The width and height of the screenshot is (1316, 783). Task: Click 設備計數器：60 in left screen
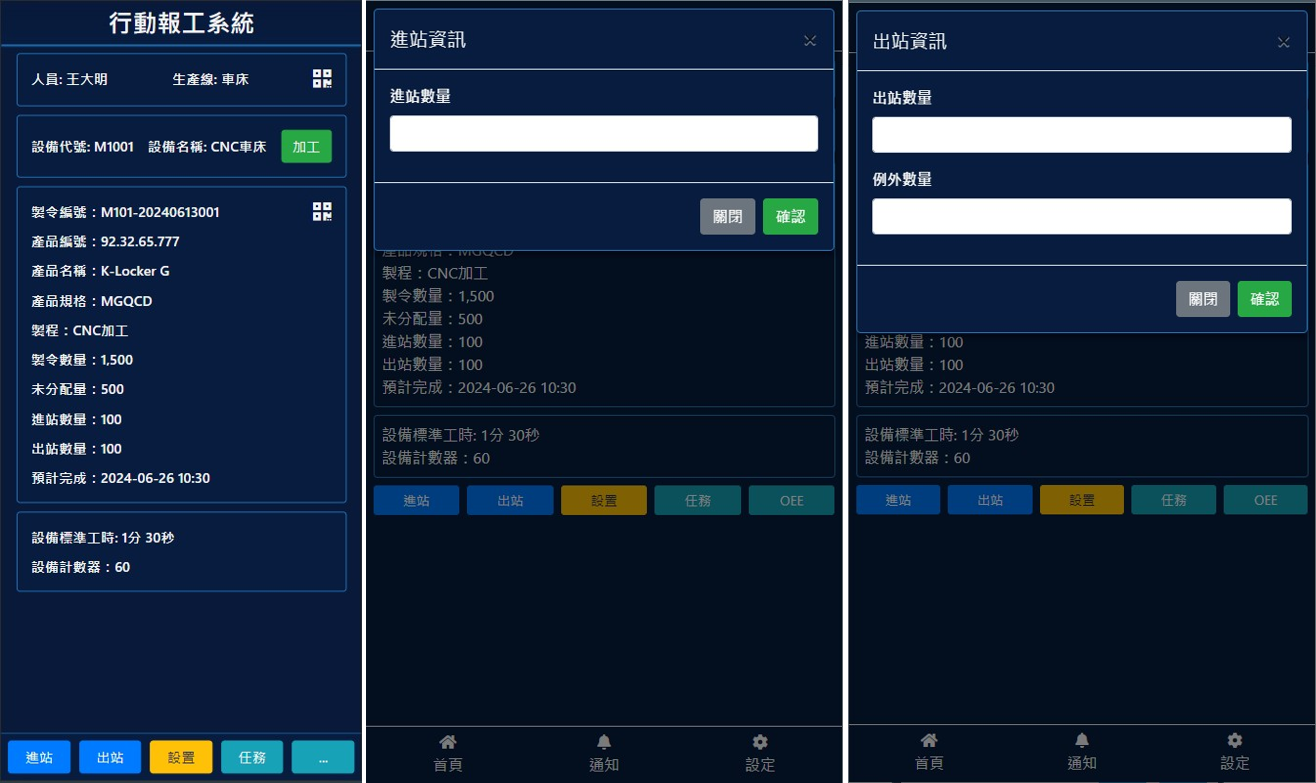tap(81, 567)
